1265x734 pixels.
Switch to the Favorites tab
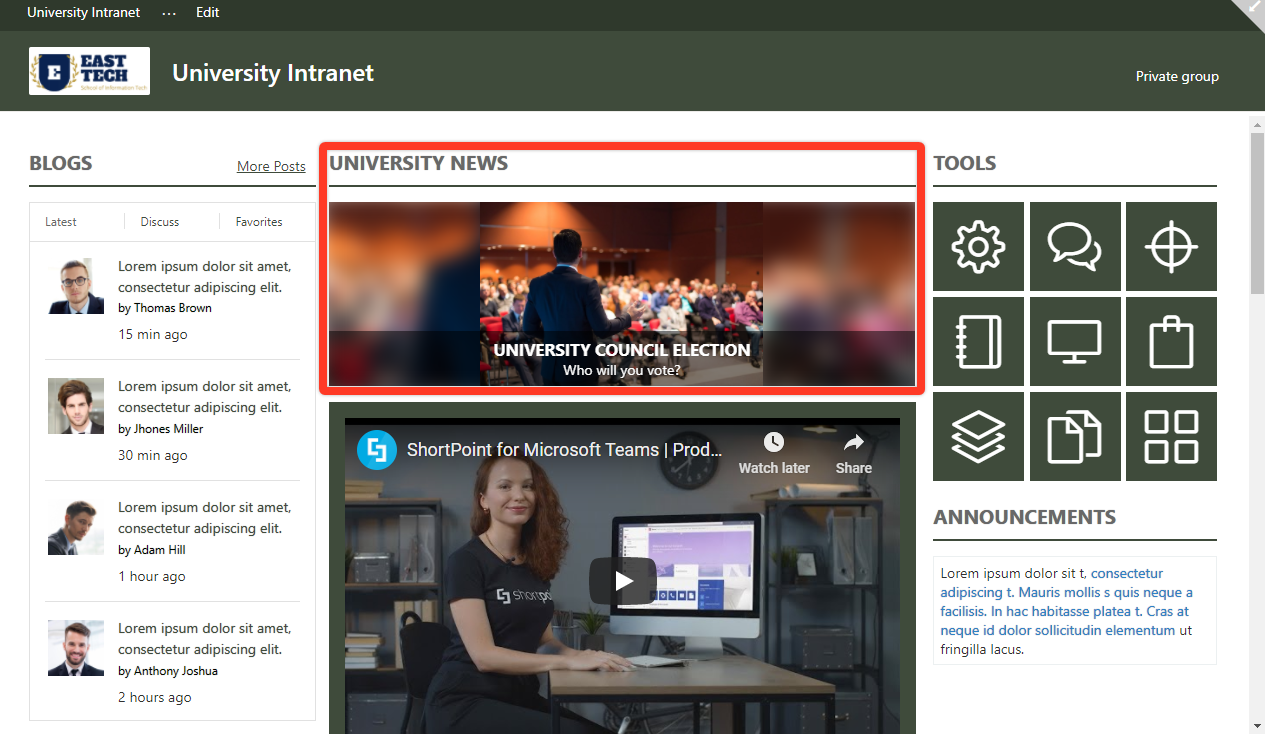coord(258,221)
